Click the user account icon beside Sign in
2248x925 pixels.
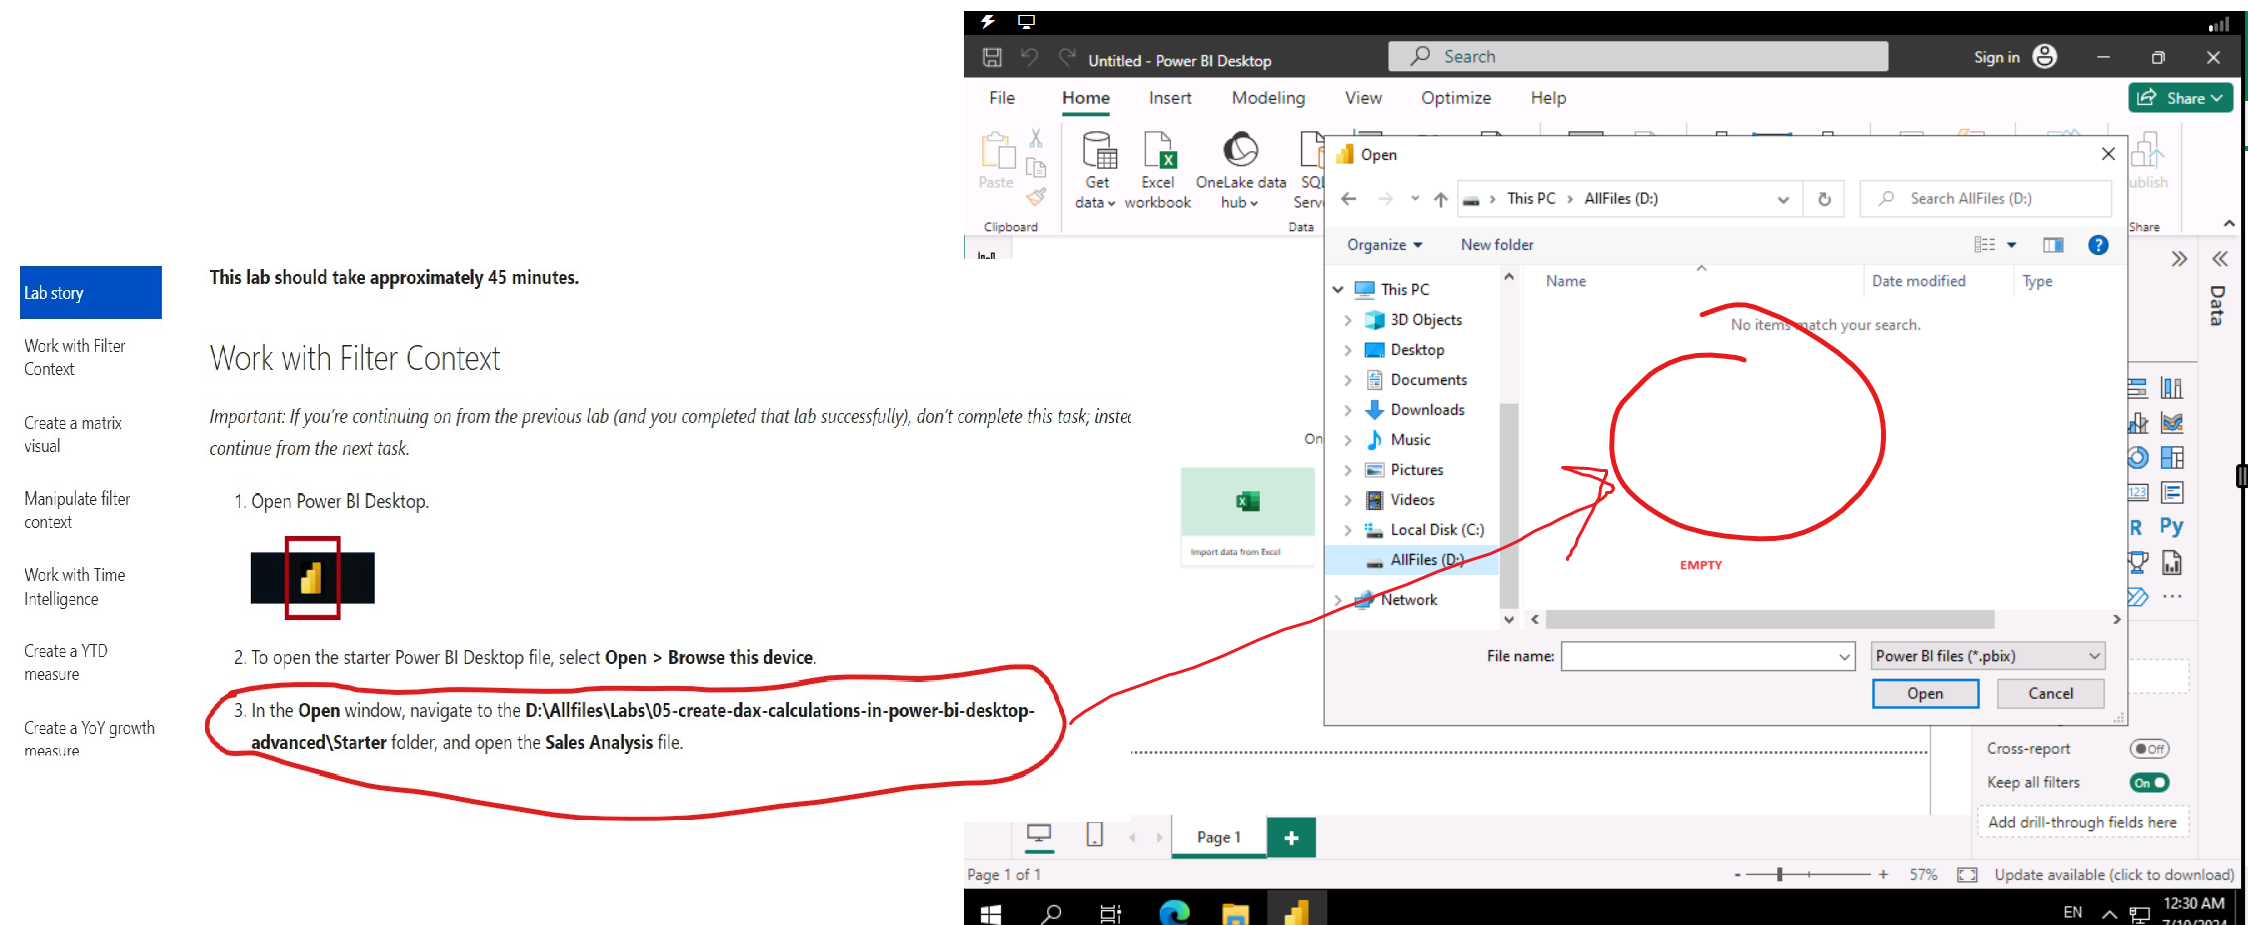[2045, 57]
